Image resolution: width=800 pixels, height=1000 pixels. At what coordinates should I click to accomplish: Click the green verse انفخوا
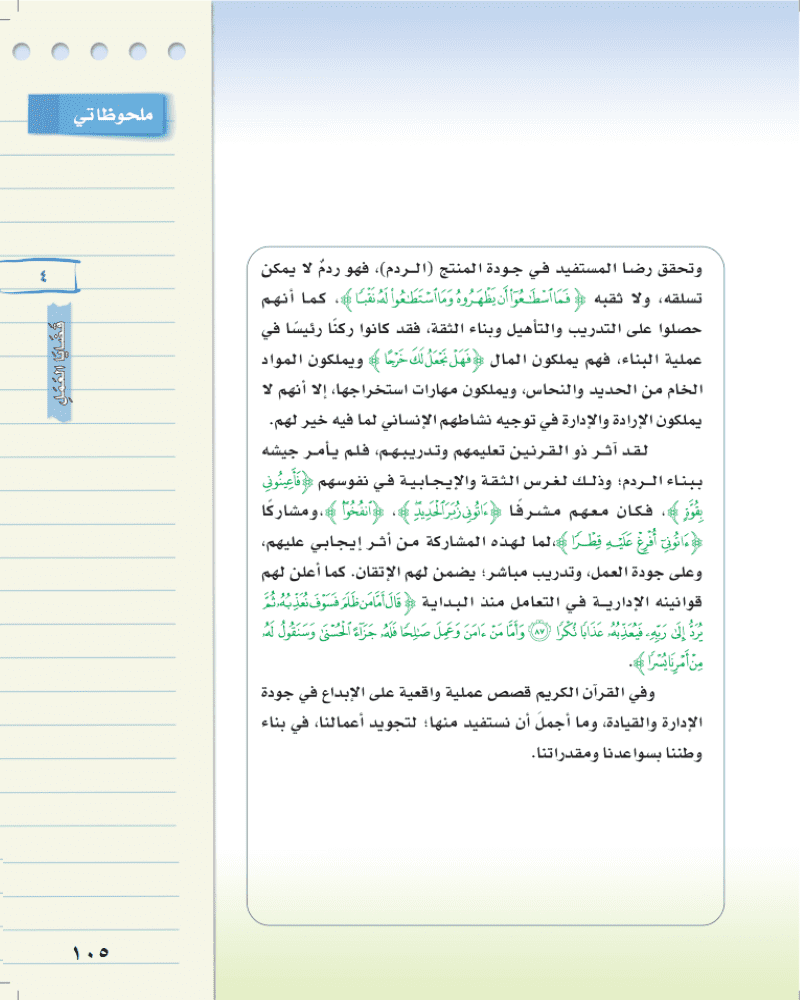coord(353,511)
